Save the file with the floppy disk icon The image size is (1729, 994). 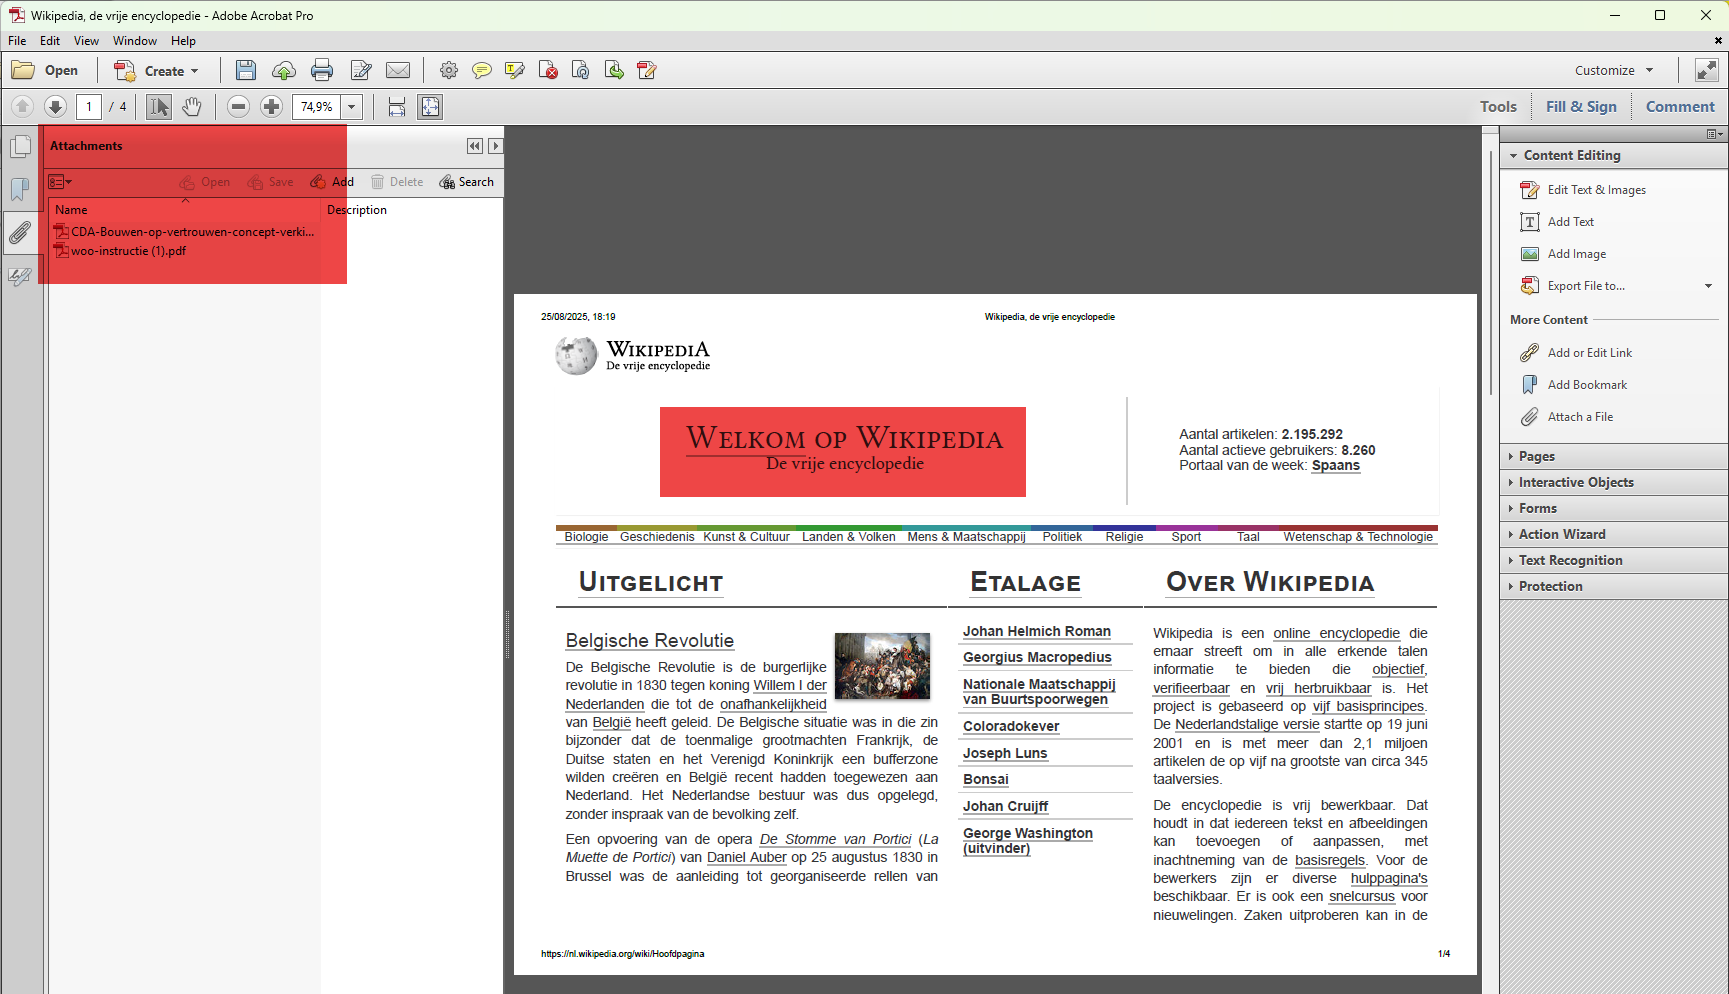pyautogui.click(x=246, y=71)
